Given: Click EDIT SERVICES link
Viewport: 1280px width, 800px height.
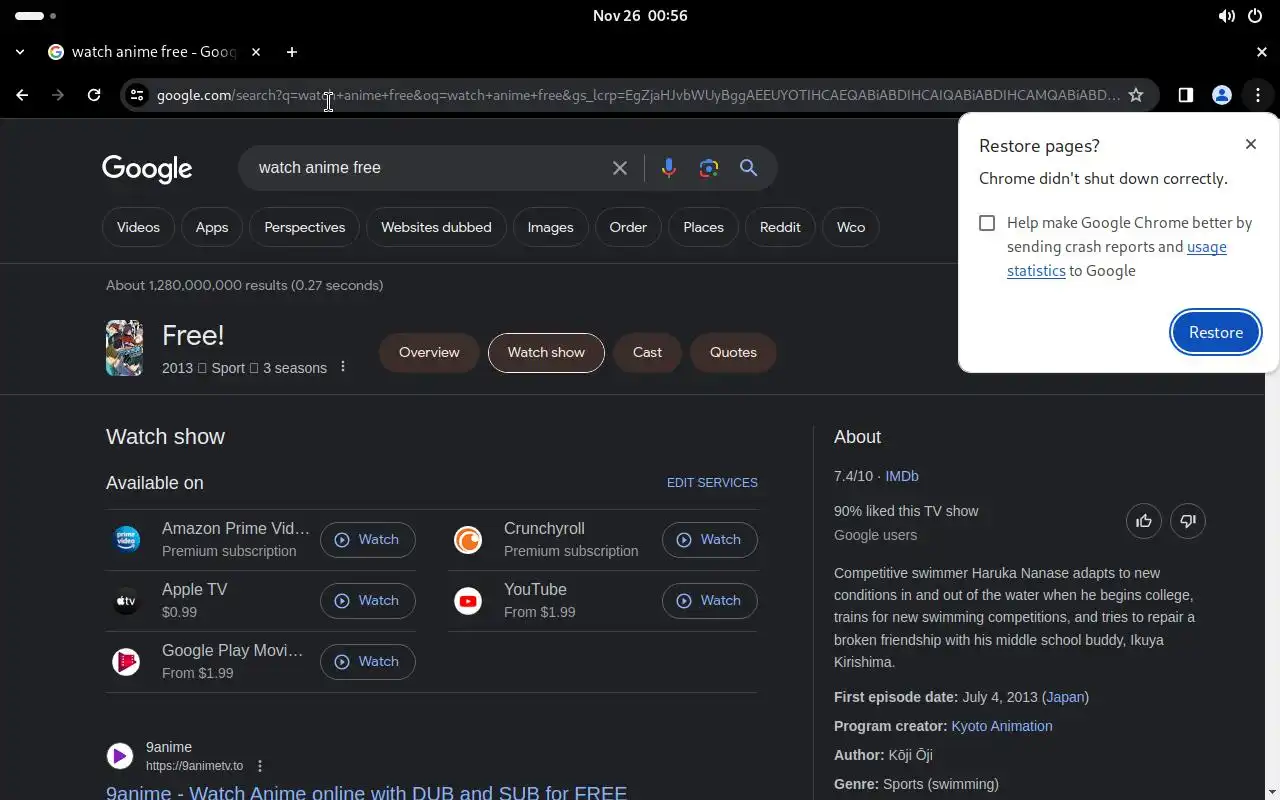Looking at the screenshot, I should (712, 483).
